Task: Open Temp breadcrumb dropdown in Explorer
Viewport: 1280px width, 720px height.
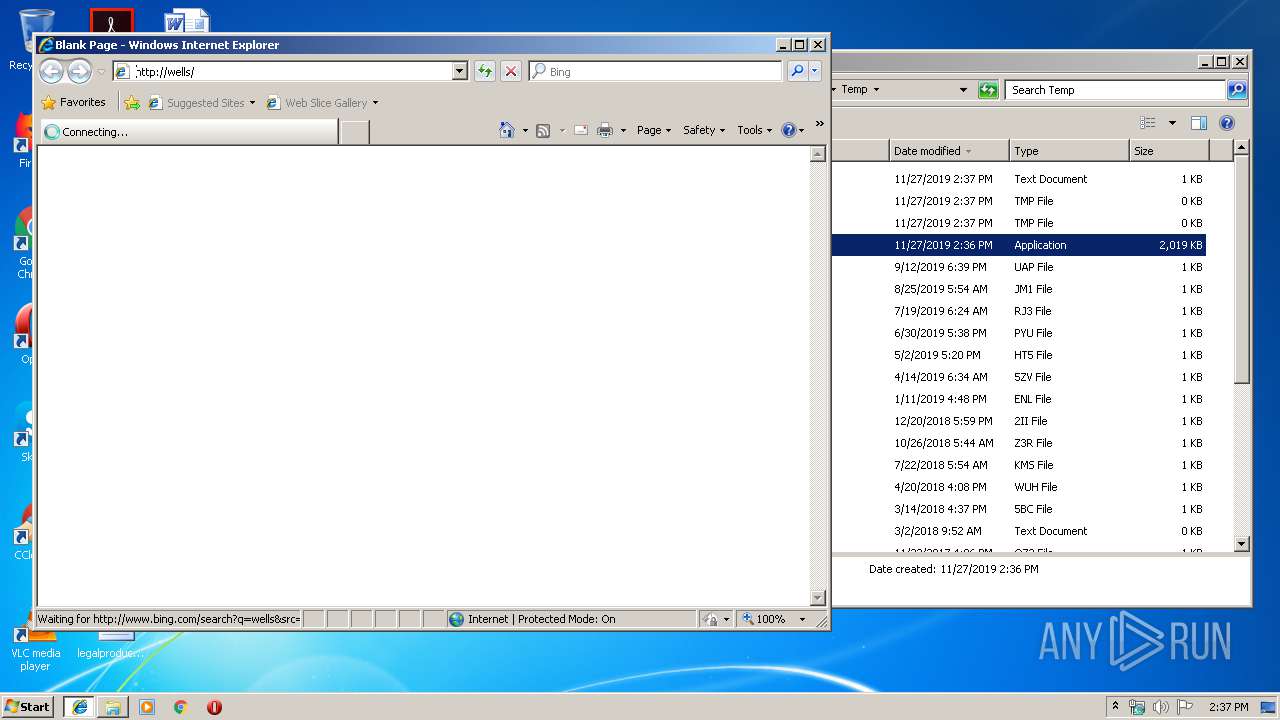Action: [876, 90]
